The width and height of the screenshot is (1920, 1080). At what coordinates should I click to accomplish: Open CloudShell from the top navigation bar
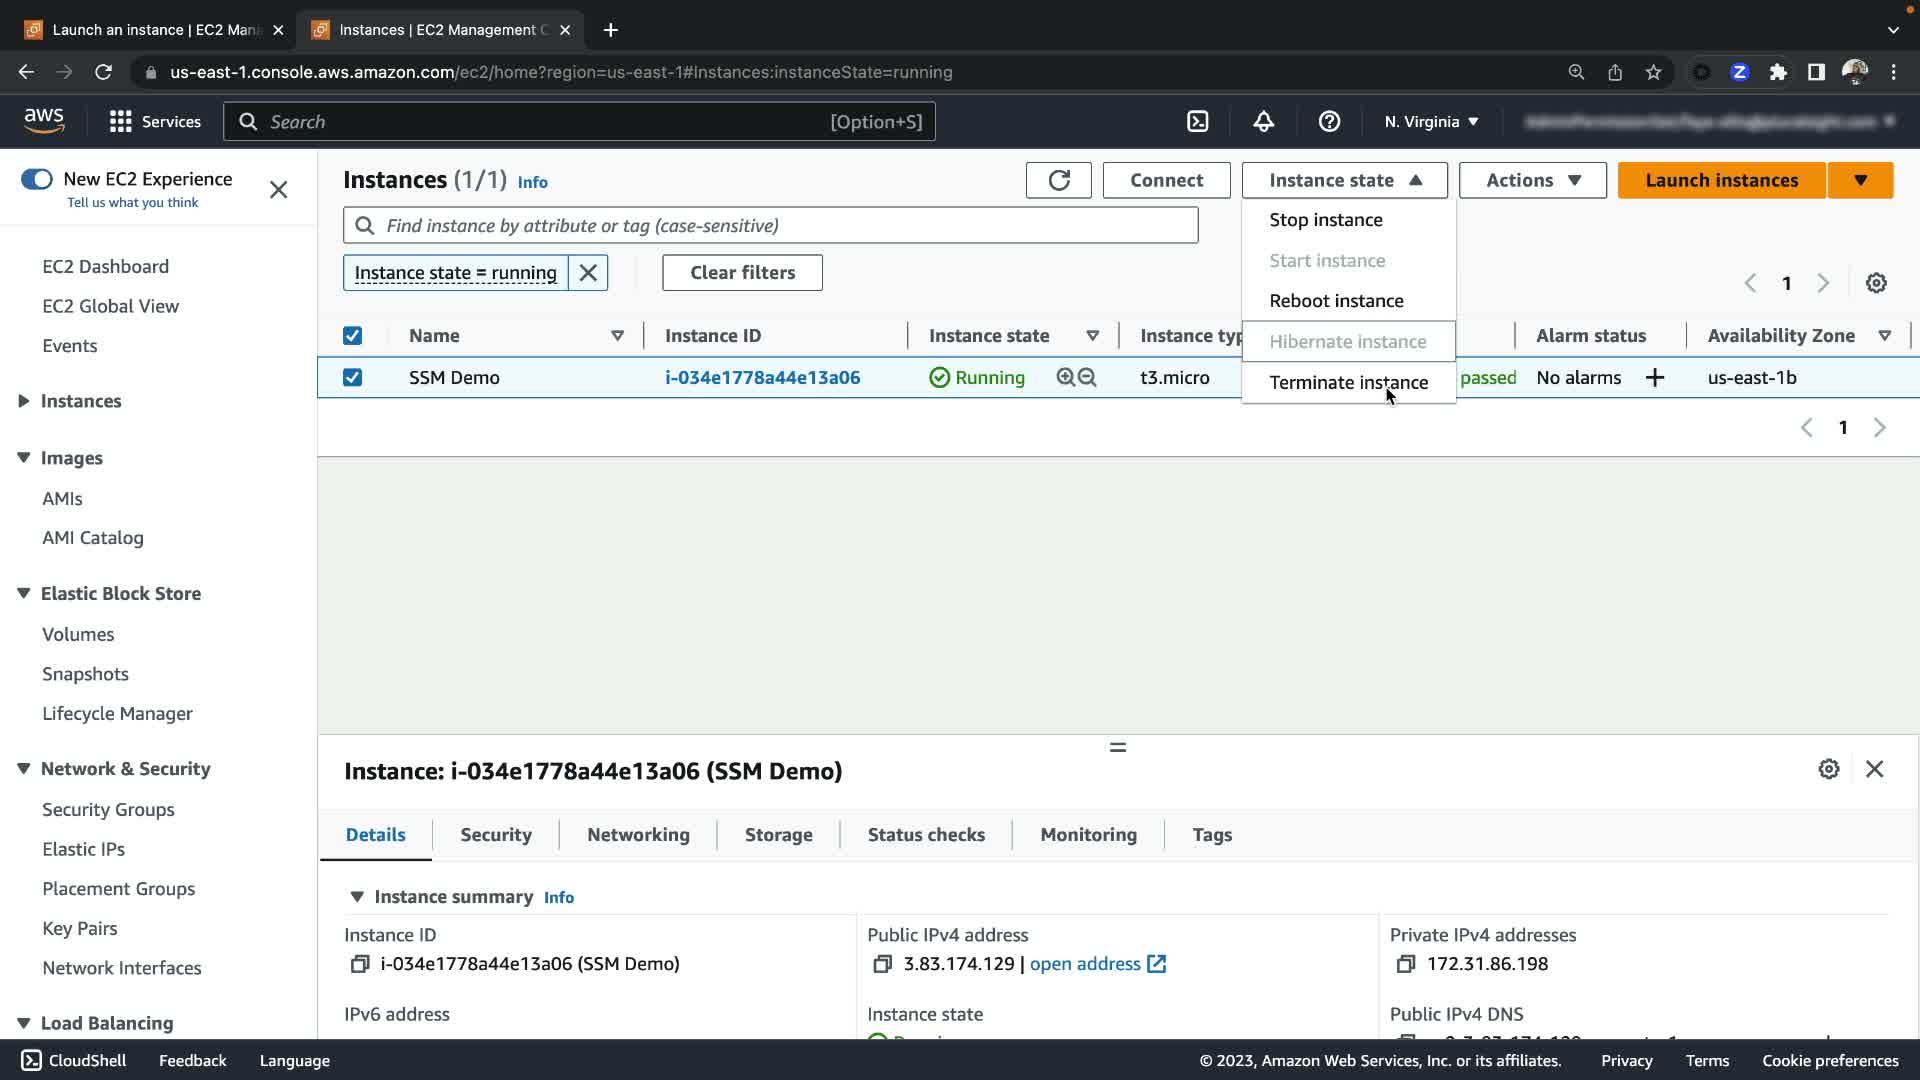pyautogui.click(x=1197, y=122)
